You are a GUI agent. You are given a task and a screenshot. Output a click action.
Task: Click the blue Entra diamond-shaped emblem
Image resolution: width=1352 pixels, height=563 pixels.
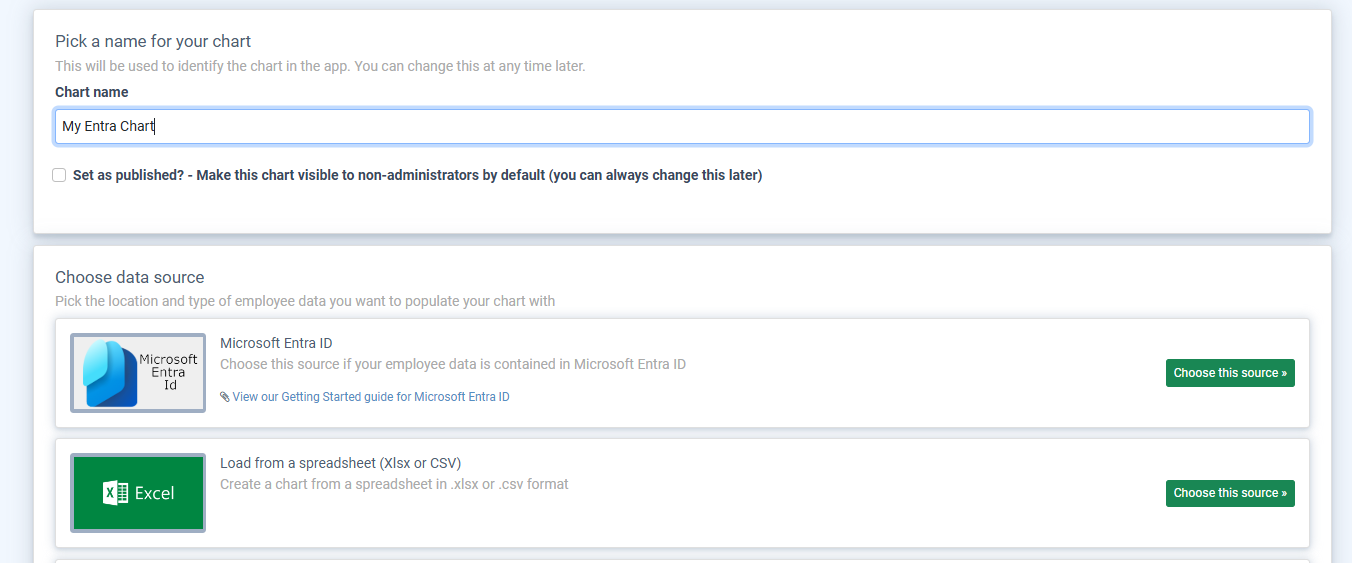110,373
